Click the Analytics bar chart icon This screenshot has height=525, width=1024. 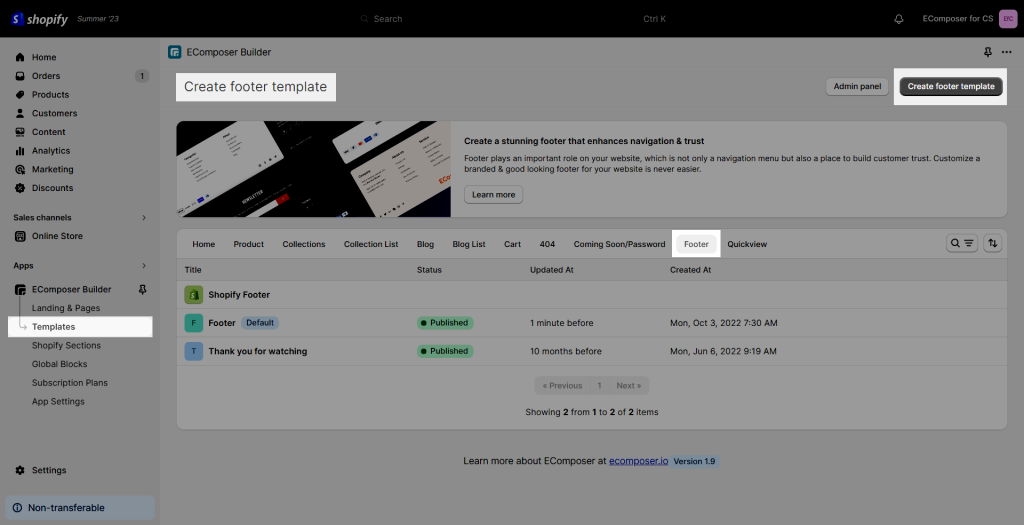pos(20,151)
